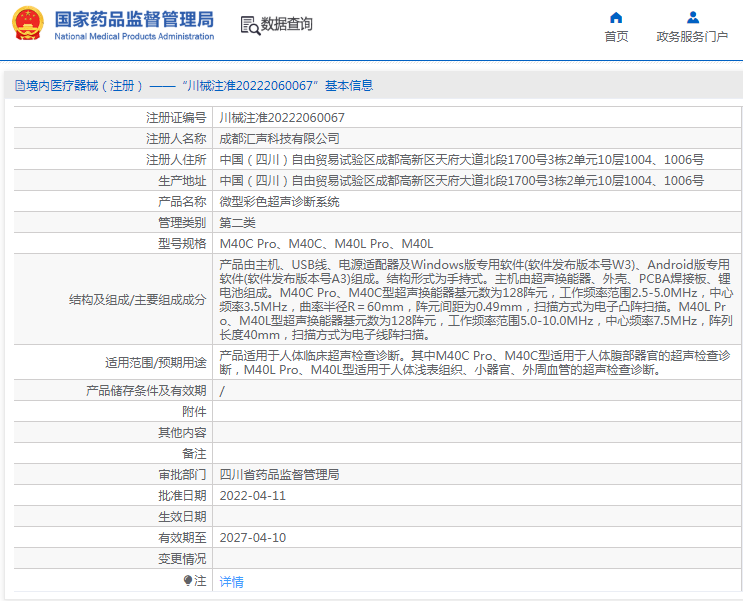The image size is (743, 601).
Task: Click the 适用范围/预期用途 label
Action: (155, 363)
